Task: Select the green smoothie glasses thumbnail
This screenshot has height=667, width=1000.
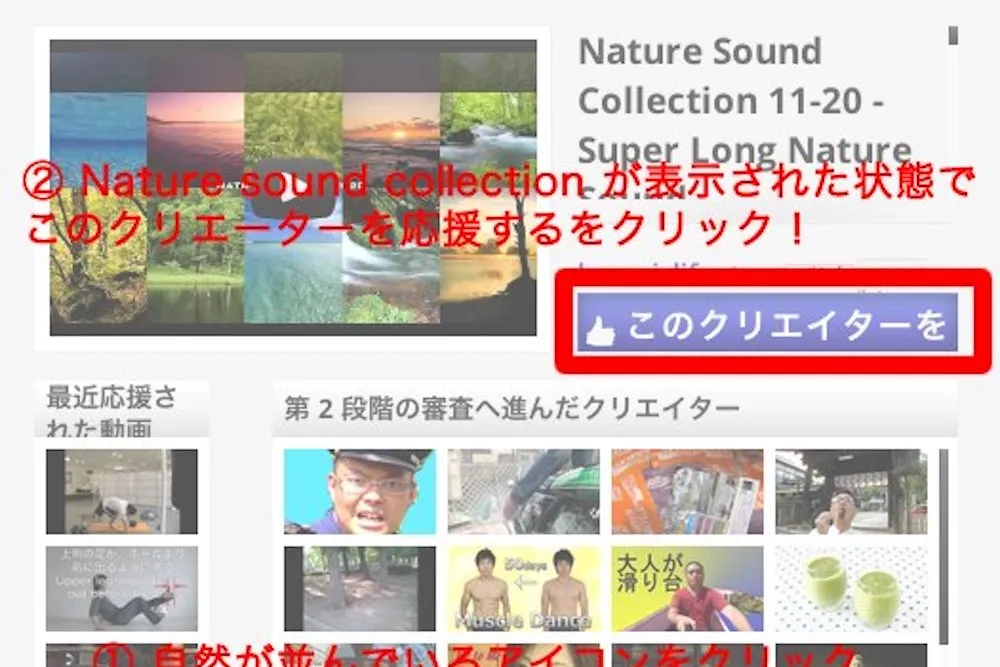Action: (851, 588)
